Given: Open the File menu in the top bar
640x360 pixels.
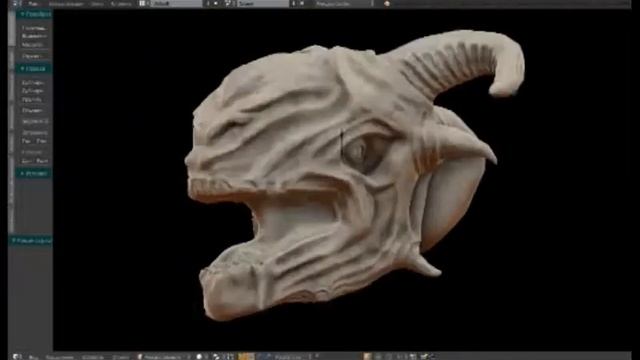Looking at the screenshot, I should point(33,4).
